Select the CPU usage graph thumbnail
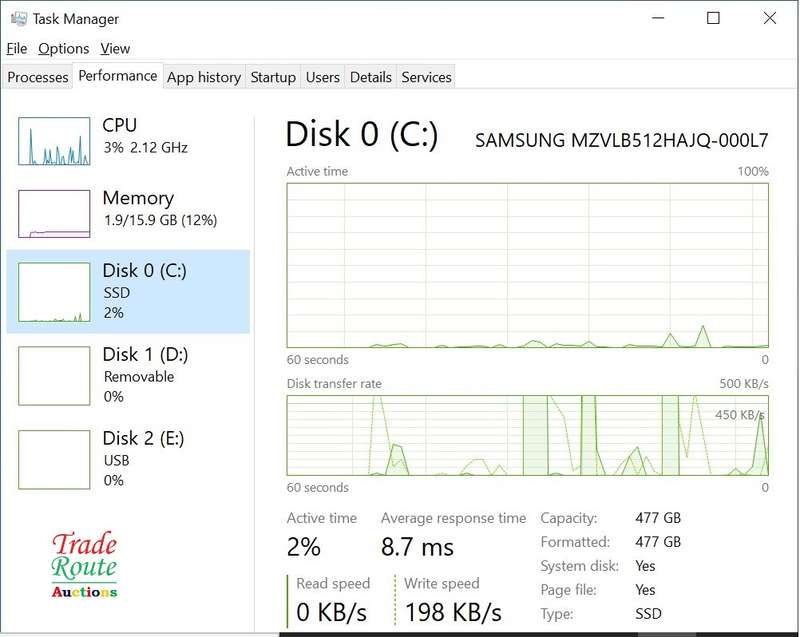800x637 pixels. point(54,141)
